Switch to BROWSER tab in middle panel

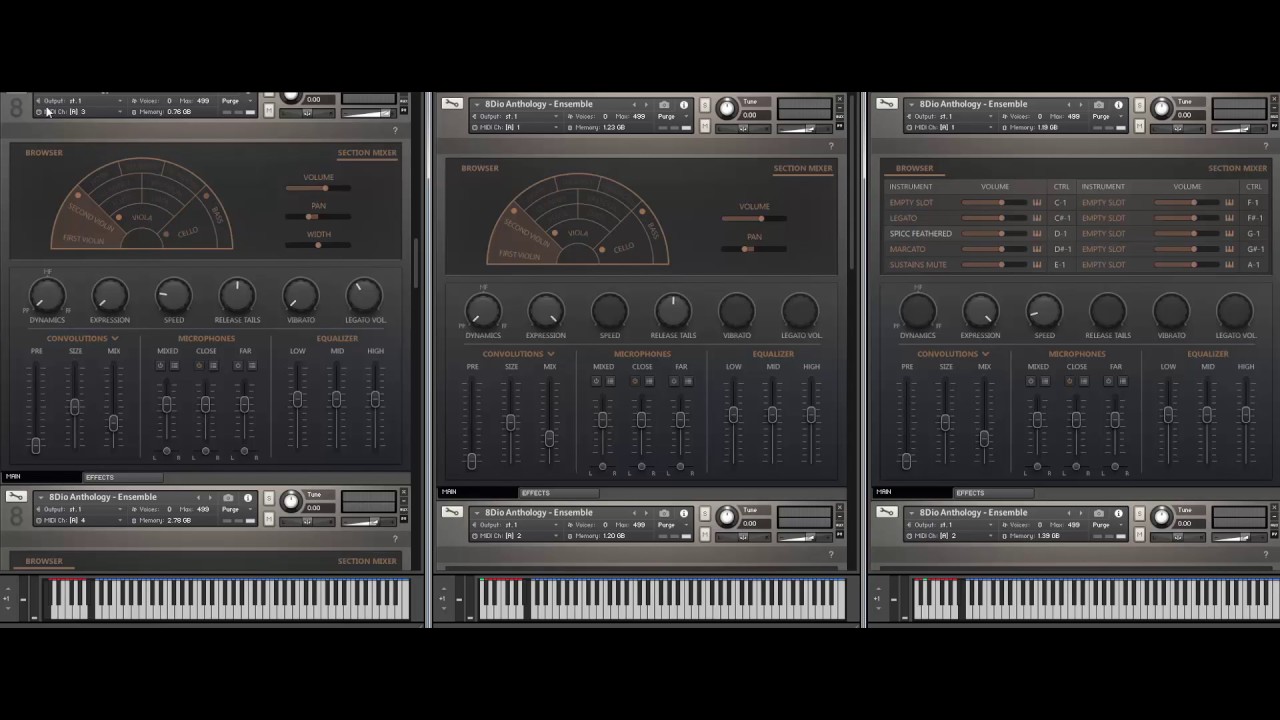point(480,168)
